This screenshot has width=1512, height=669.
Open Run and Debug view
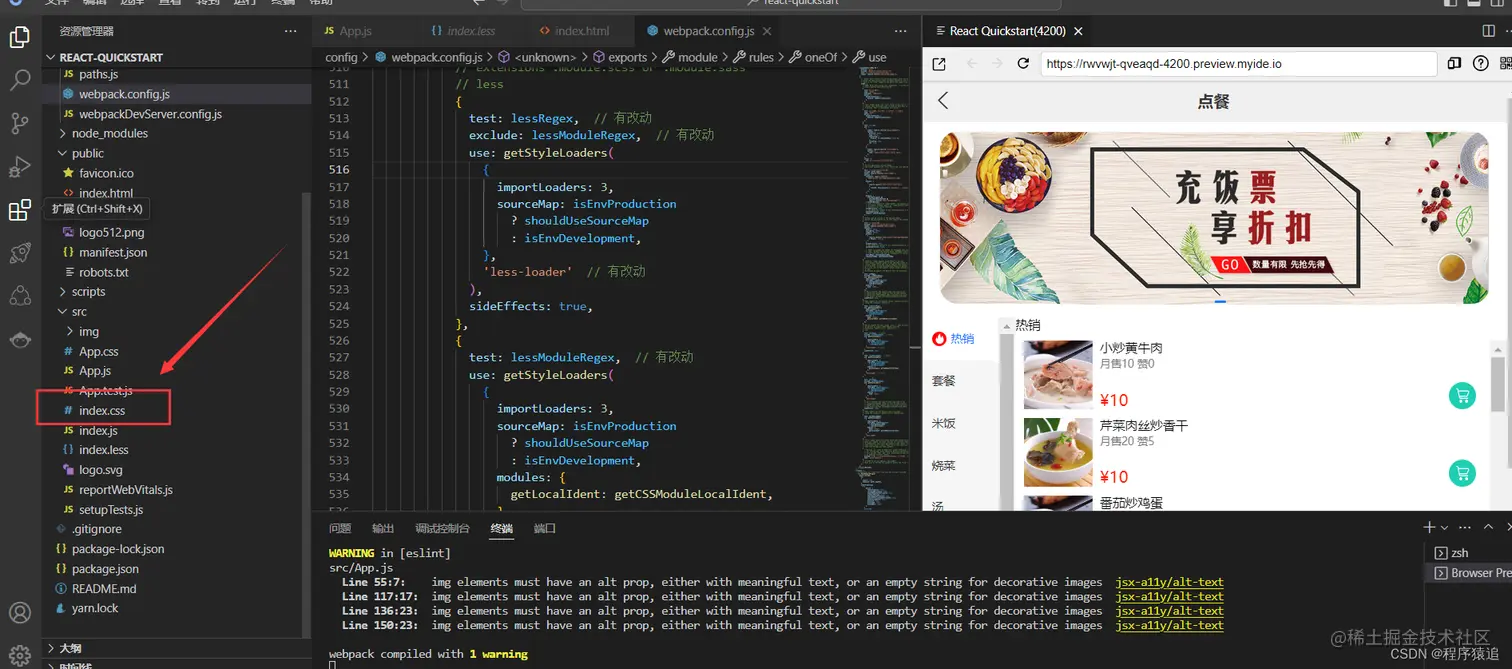click(20, 167)
